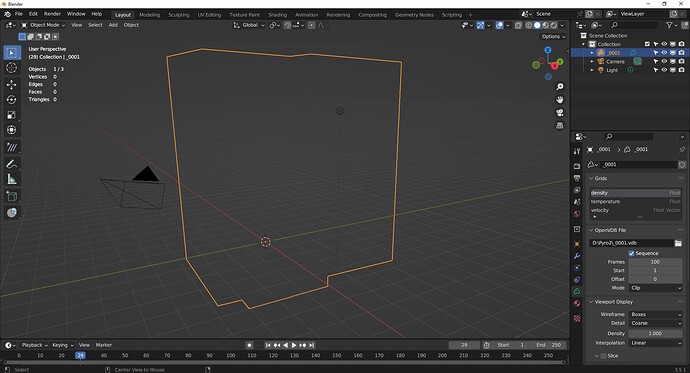Switch to the Shading workspace tab
The image size is (690, 373).
277,15
